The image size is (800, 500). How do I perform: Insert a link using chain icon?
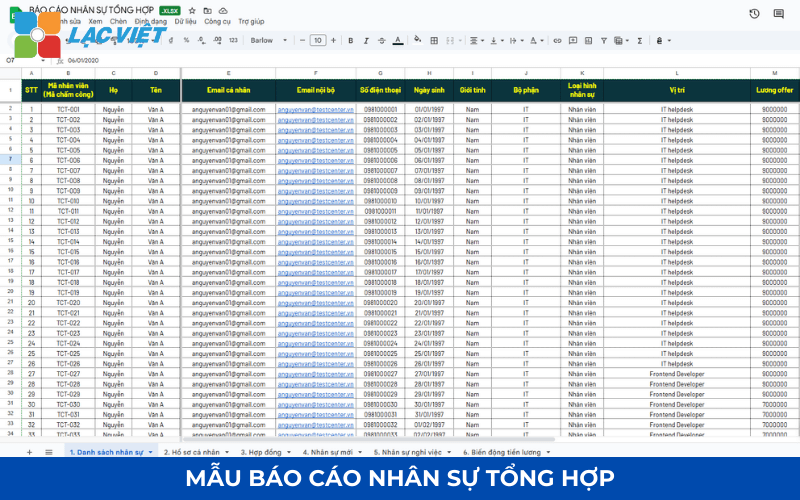click(557, 40)
